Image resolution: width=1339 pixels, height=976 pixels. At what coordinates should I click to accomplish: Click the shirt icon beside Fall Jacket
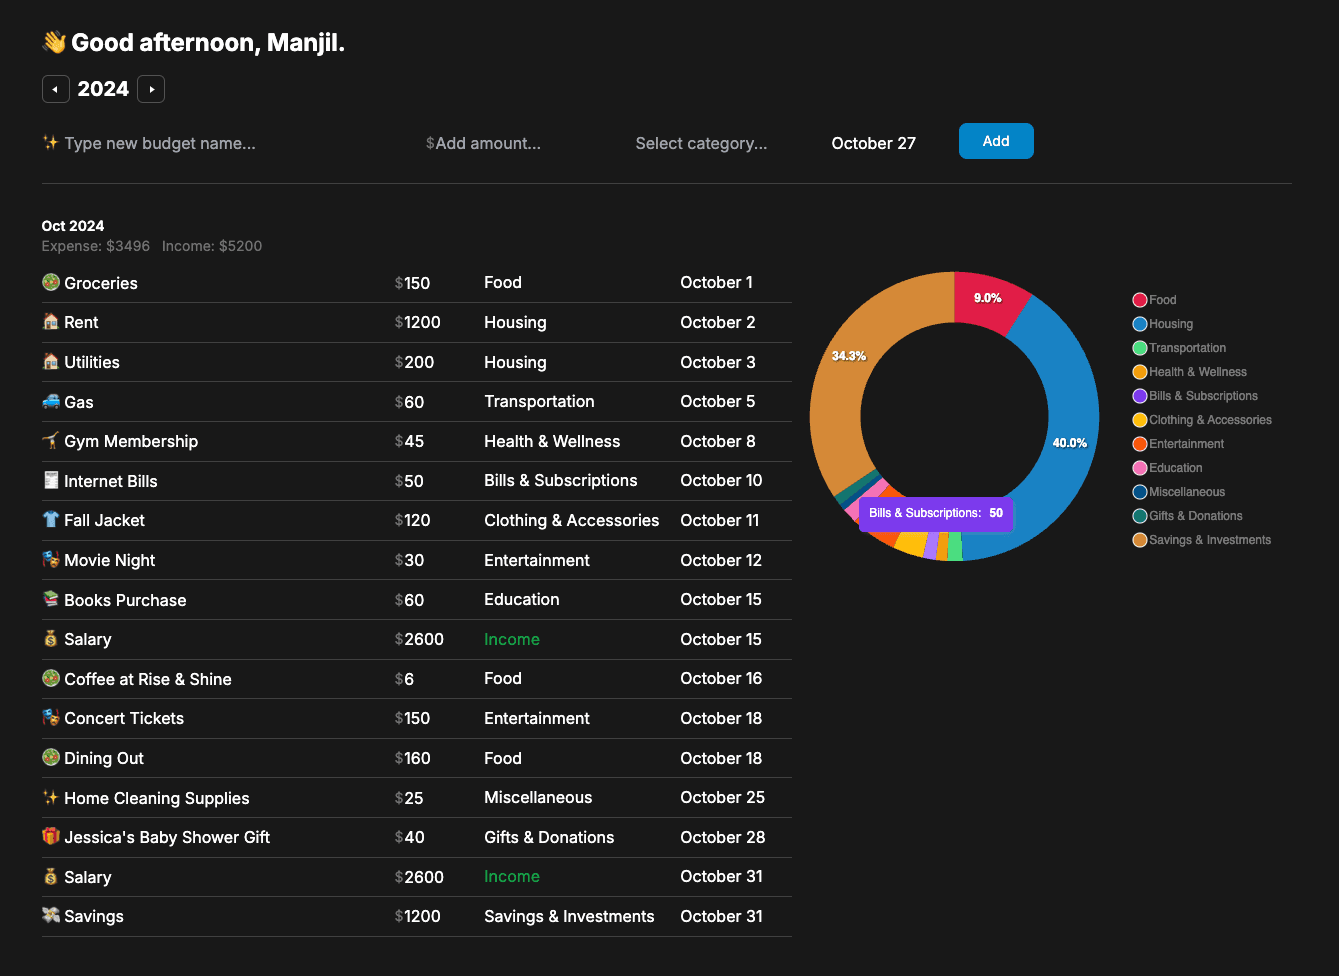(51, 520)
